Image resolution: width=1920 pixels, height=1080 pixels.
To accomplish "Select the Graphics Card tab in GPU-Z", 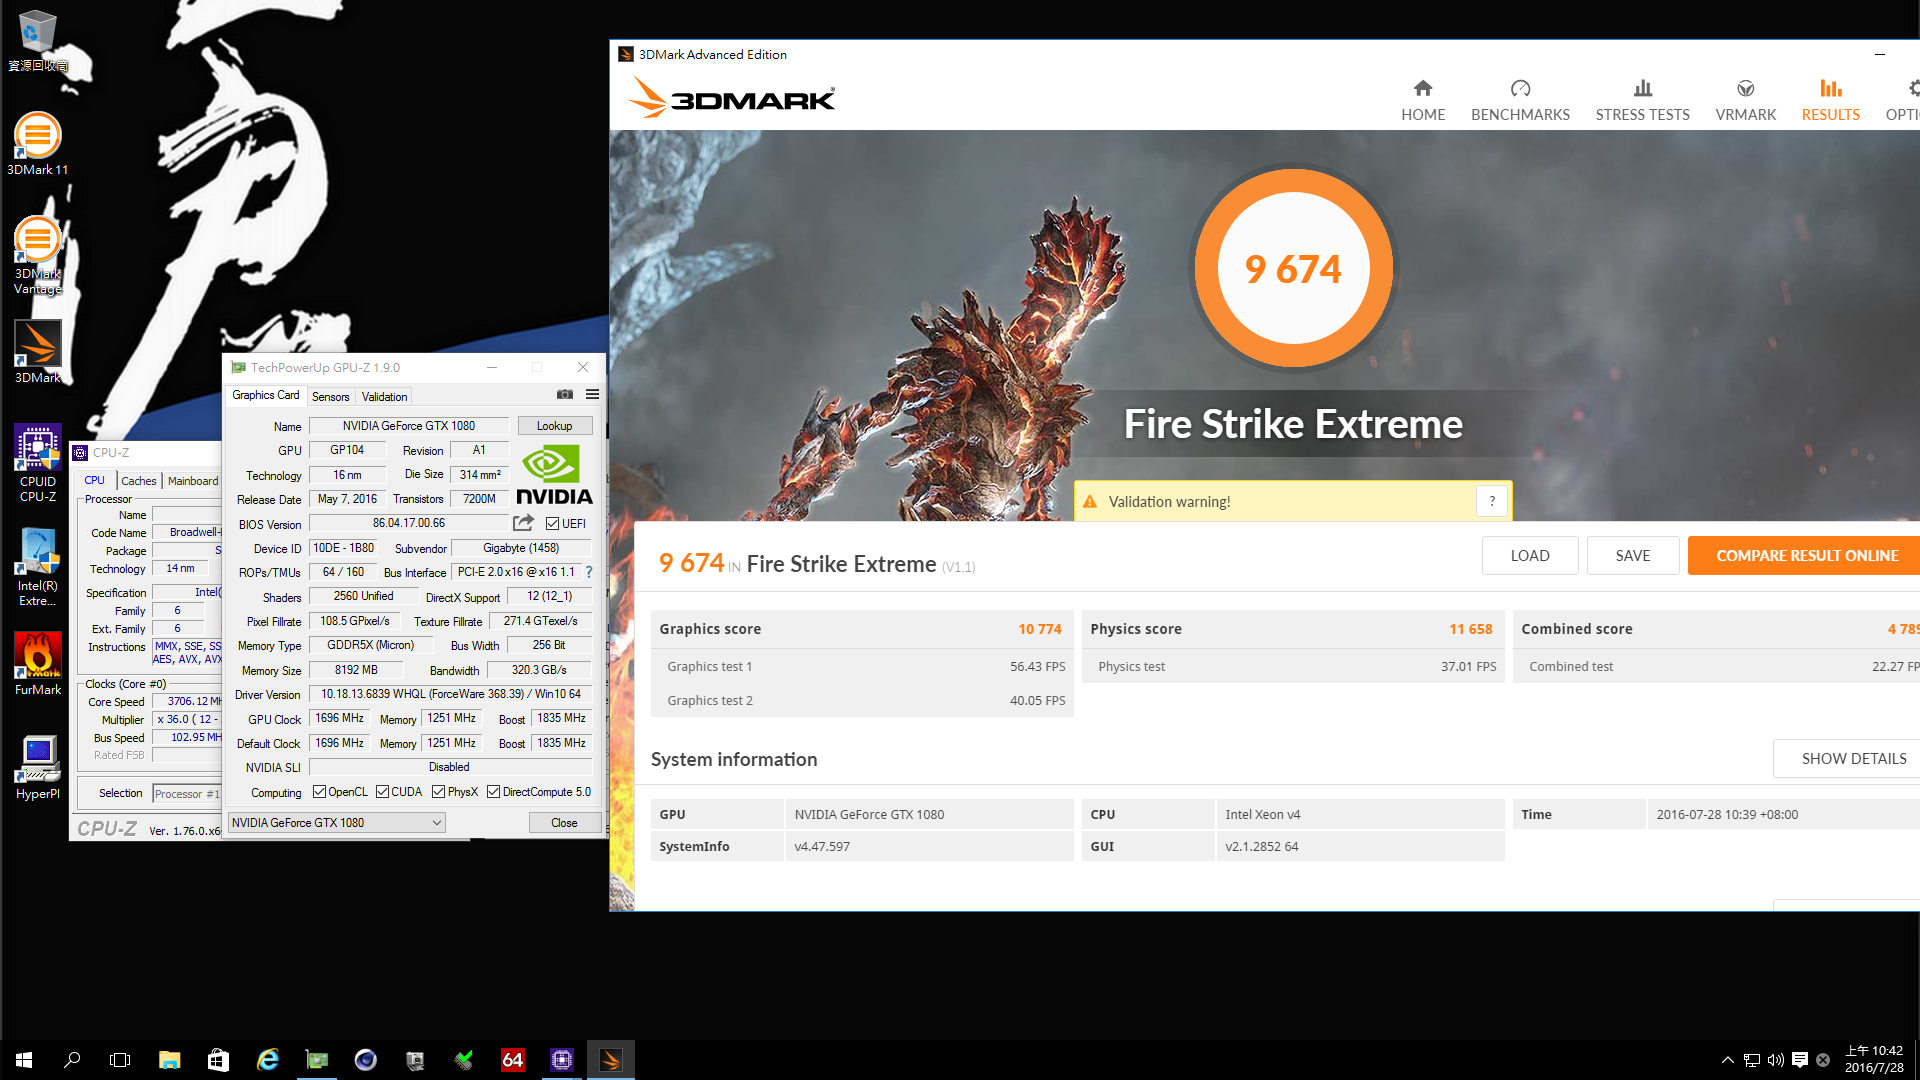I will pos(265,395).
